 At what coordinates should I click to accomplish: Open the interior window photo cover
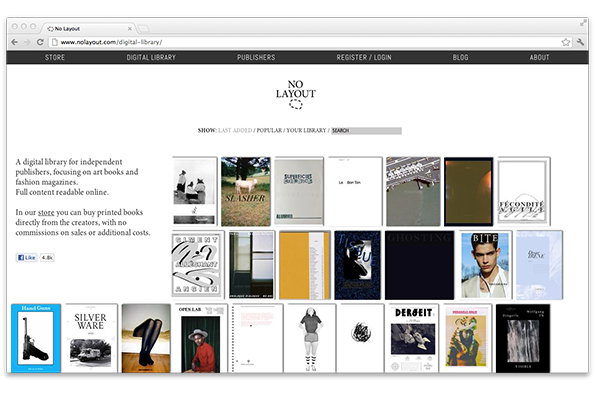pyautogui.click(x=252, y=264)
